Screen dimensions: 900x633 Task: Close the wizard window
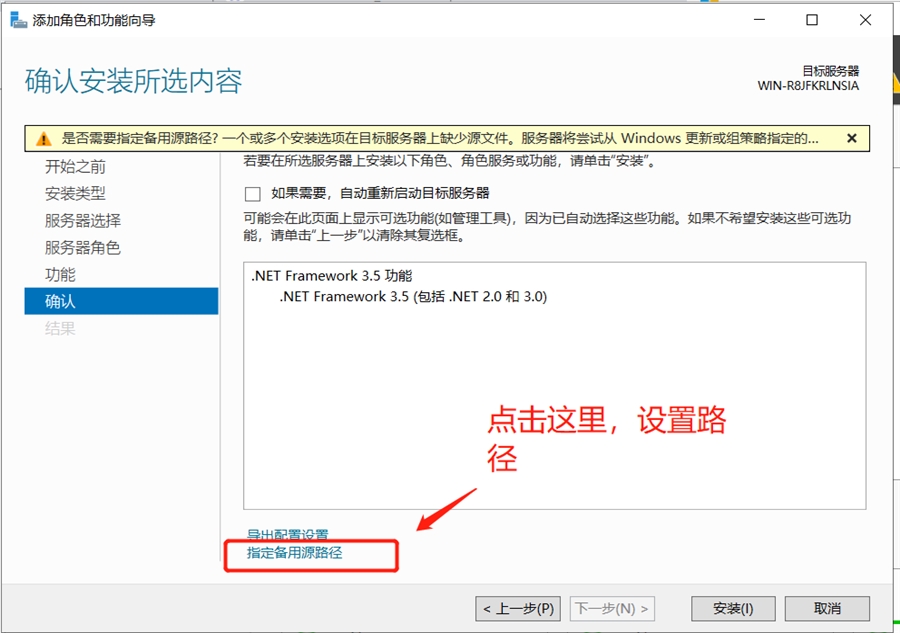pos(866,20)
